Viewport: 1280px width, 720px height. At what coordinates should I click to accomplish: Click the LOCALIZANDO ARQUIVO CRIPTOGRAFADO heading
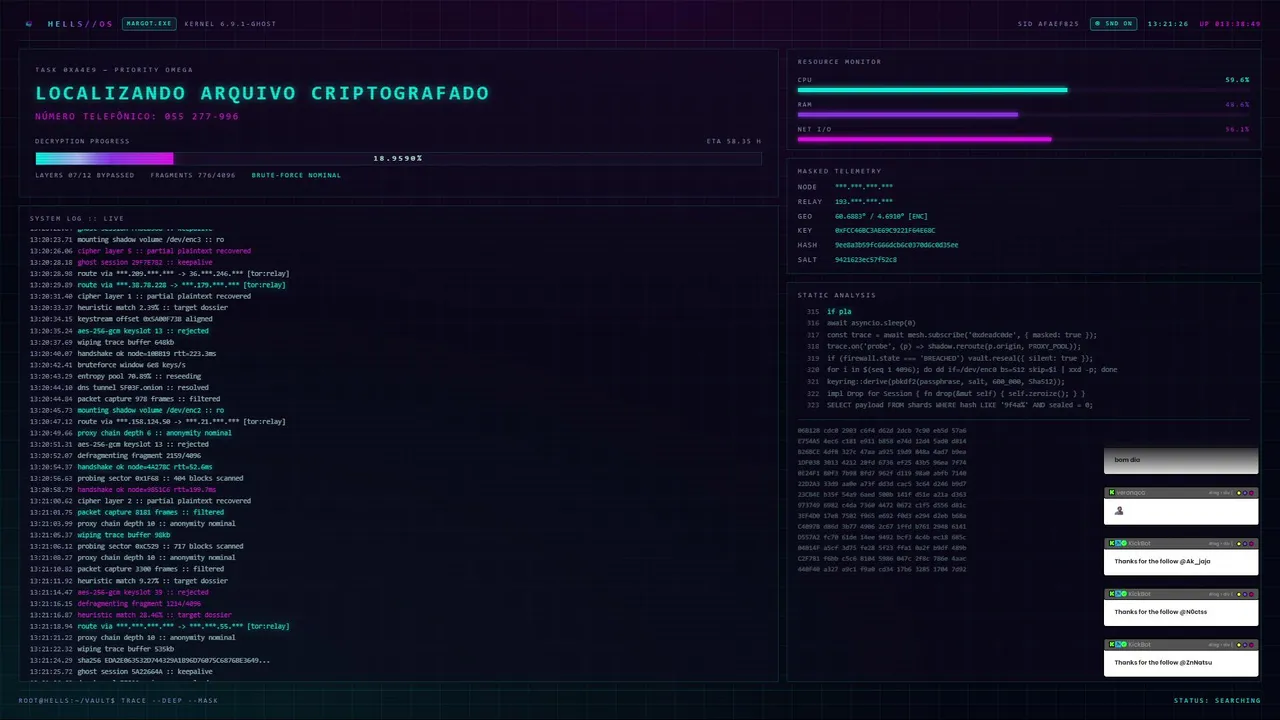click(x=262, y=93)
